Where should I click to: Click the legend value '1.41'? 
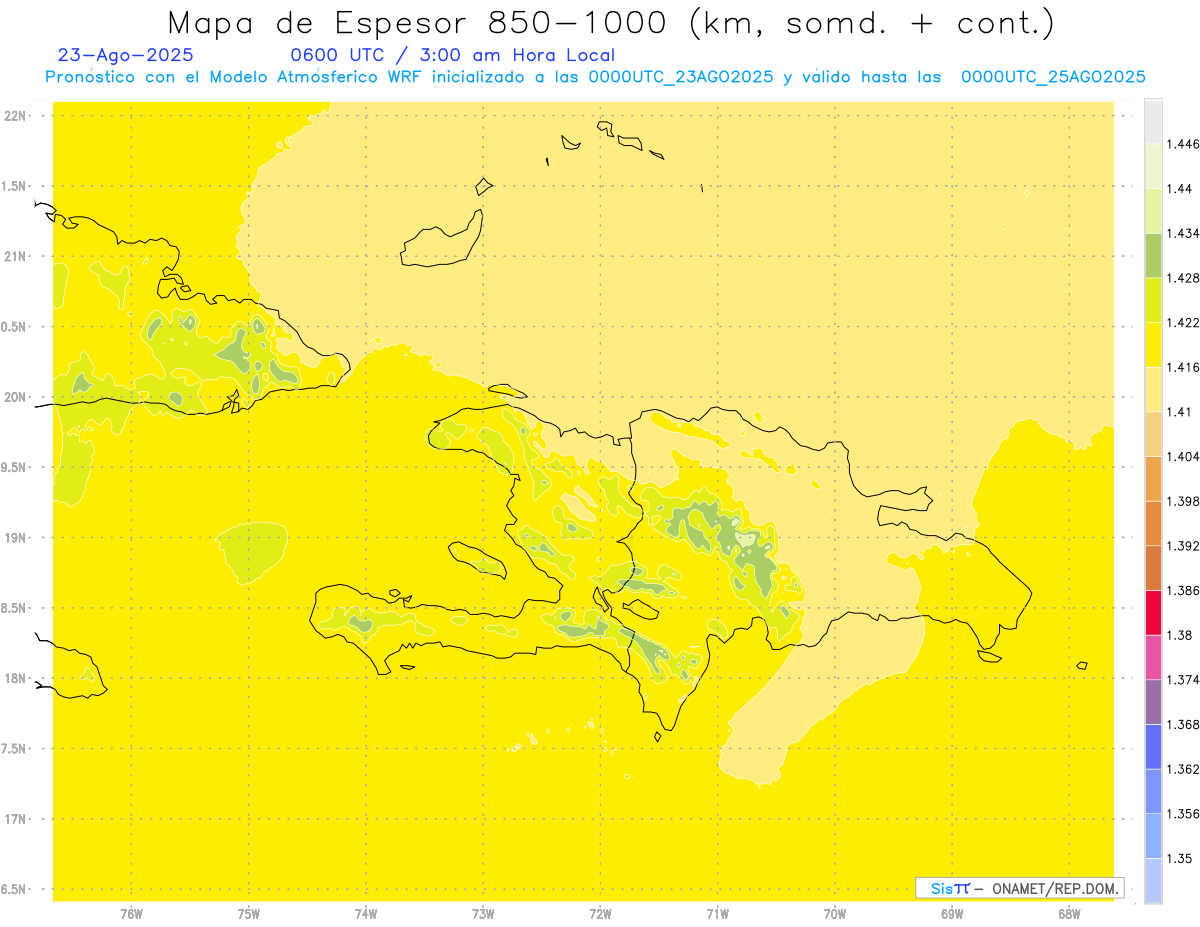pos(1181,412)
